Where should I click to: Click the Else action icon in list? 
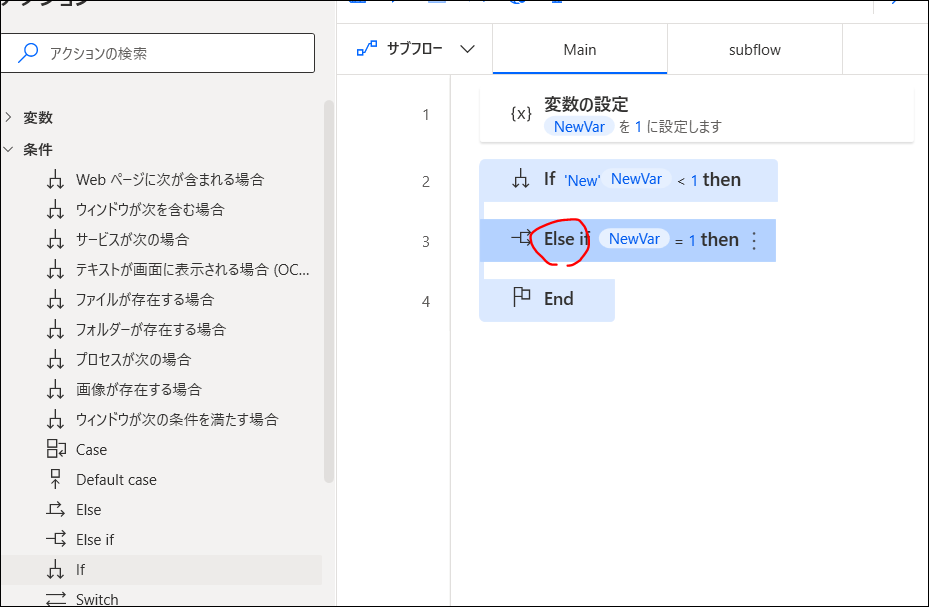pyautogui.click(x=56, y=509)
